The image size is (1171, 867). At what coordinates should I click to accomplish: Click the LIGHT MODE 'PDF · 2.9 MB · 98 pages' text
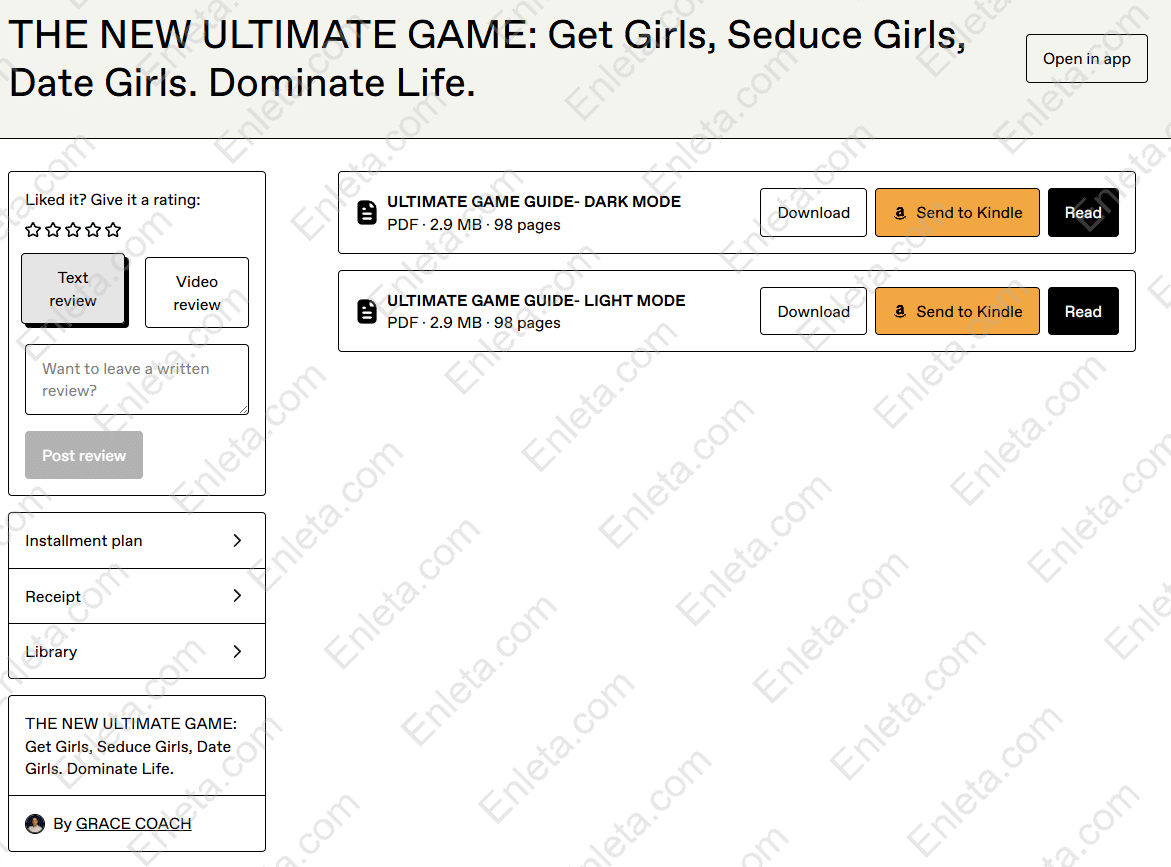point(473,323)
